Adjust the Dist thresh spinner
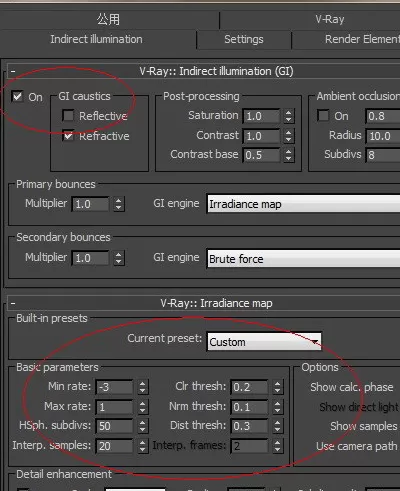400x491 pixels. point(277,426)
